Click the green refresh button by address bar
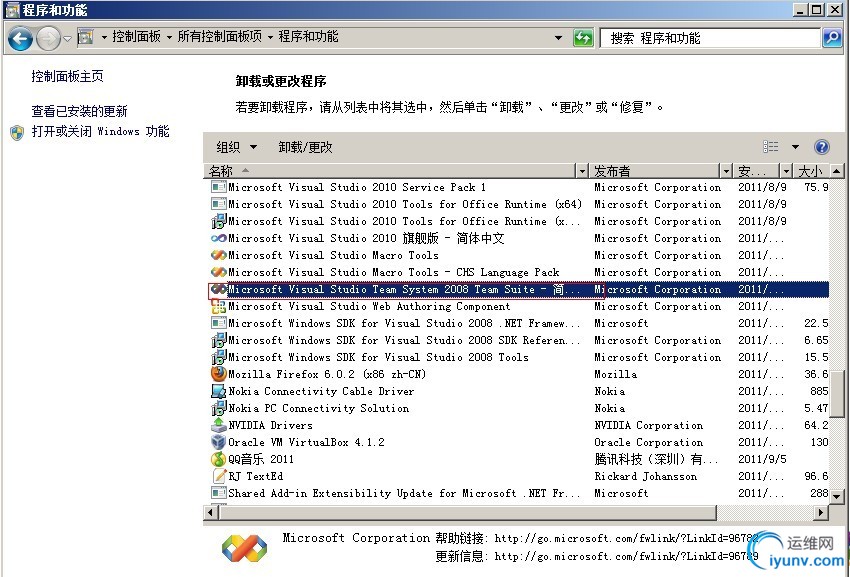850x577 pixels. click(x=583, y=38)
